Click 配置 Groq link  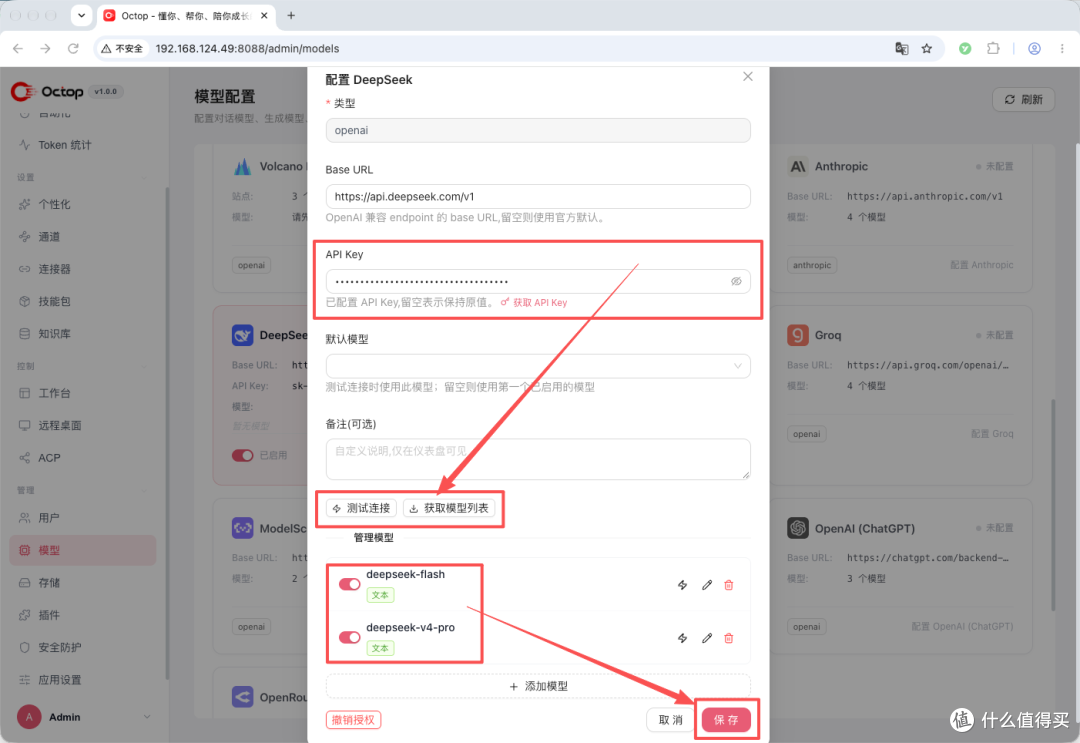tap(992, 434)
